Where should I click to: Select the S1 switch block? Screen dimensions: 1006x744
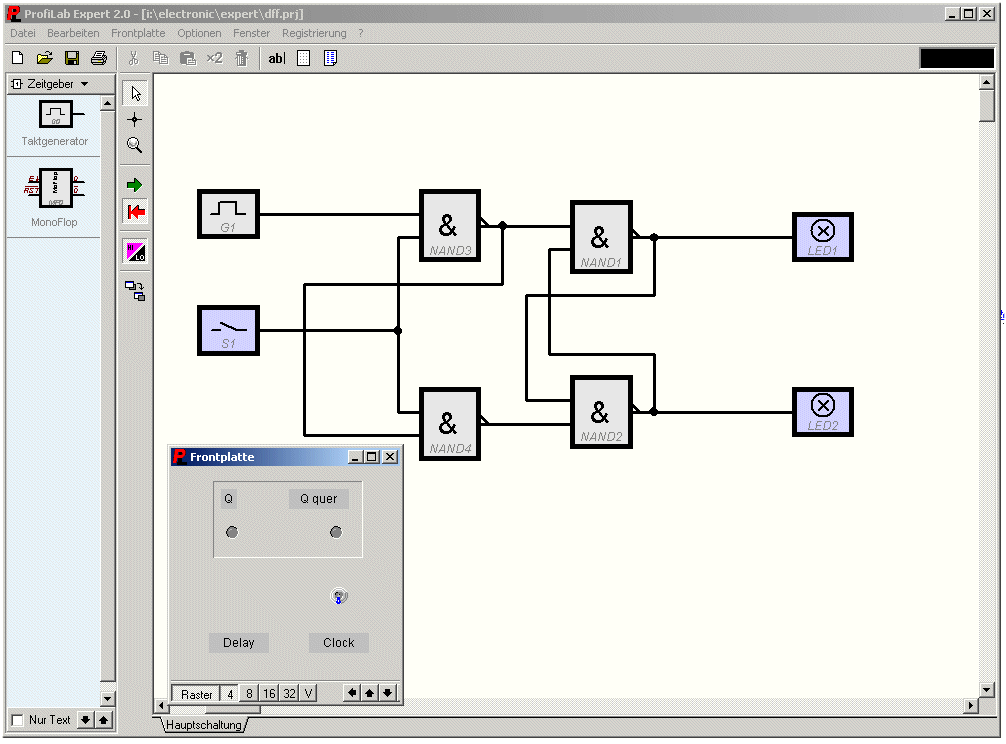(228, 330)
